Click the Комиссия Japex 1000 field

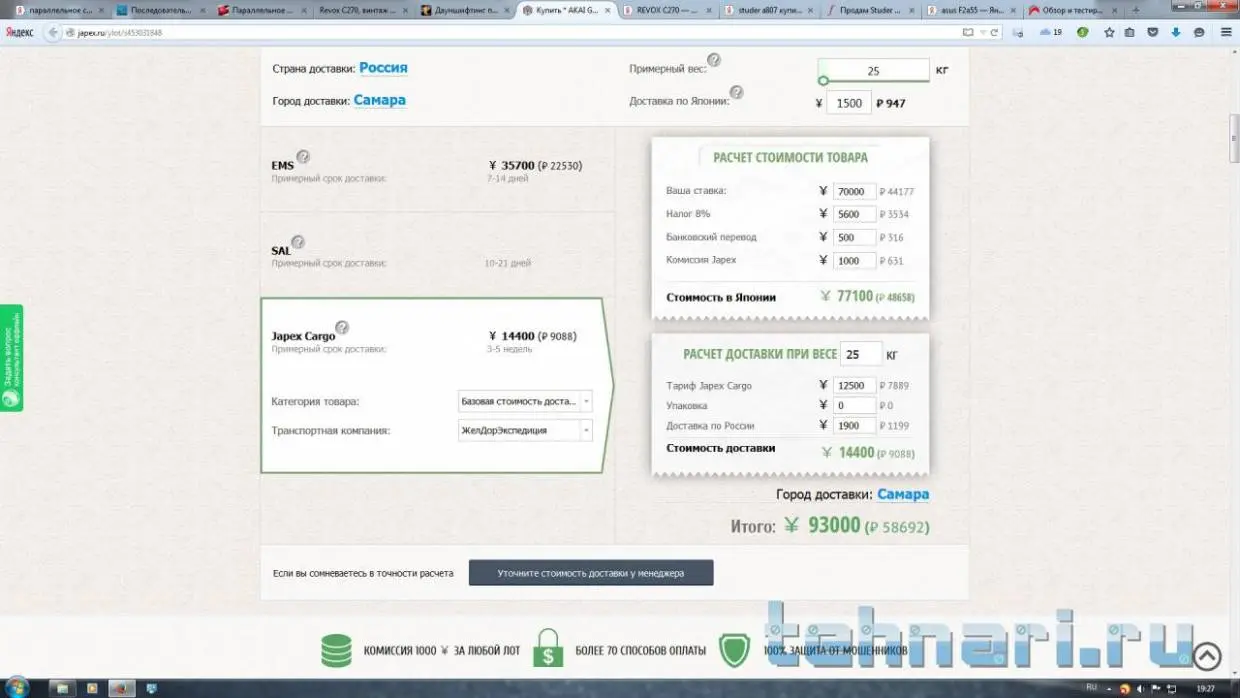(854, 260)
